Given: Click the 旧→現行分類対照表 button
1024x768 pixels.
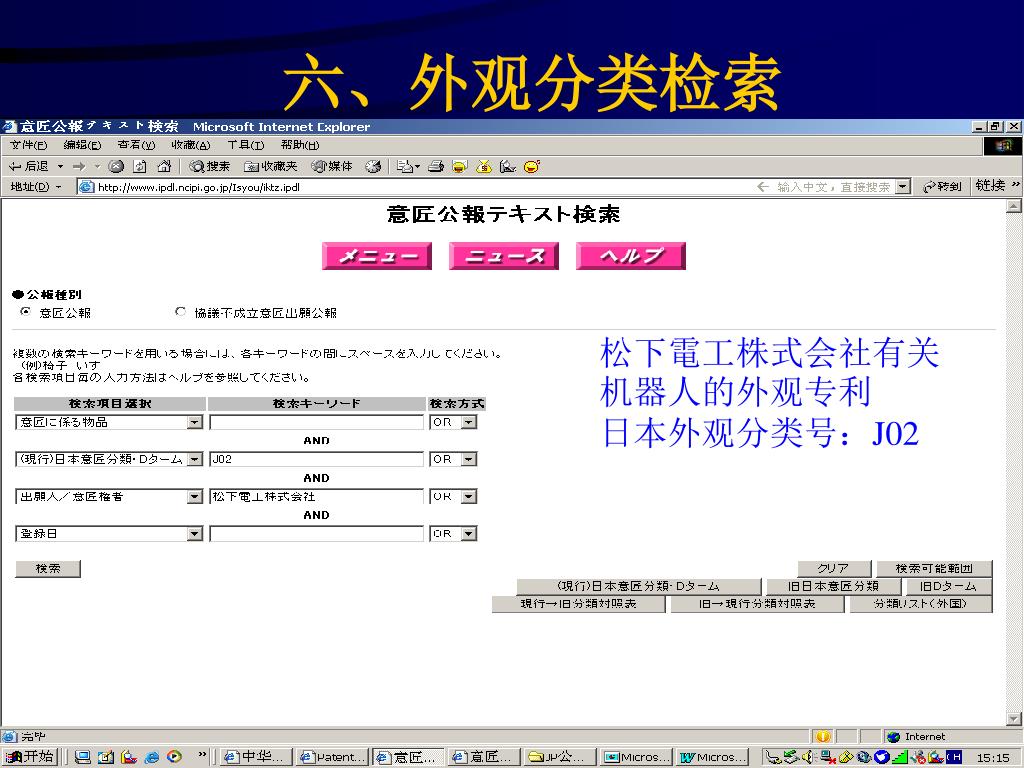Looking at the screenshot, I should click(x=757, y=604).
